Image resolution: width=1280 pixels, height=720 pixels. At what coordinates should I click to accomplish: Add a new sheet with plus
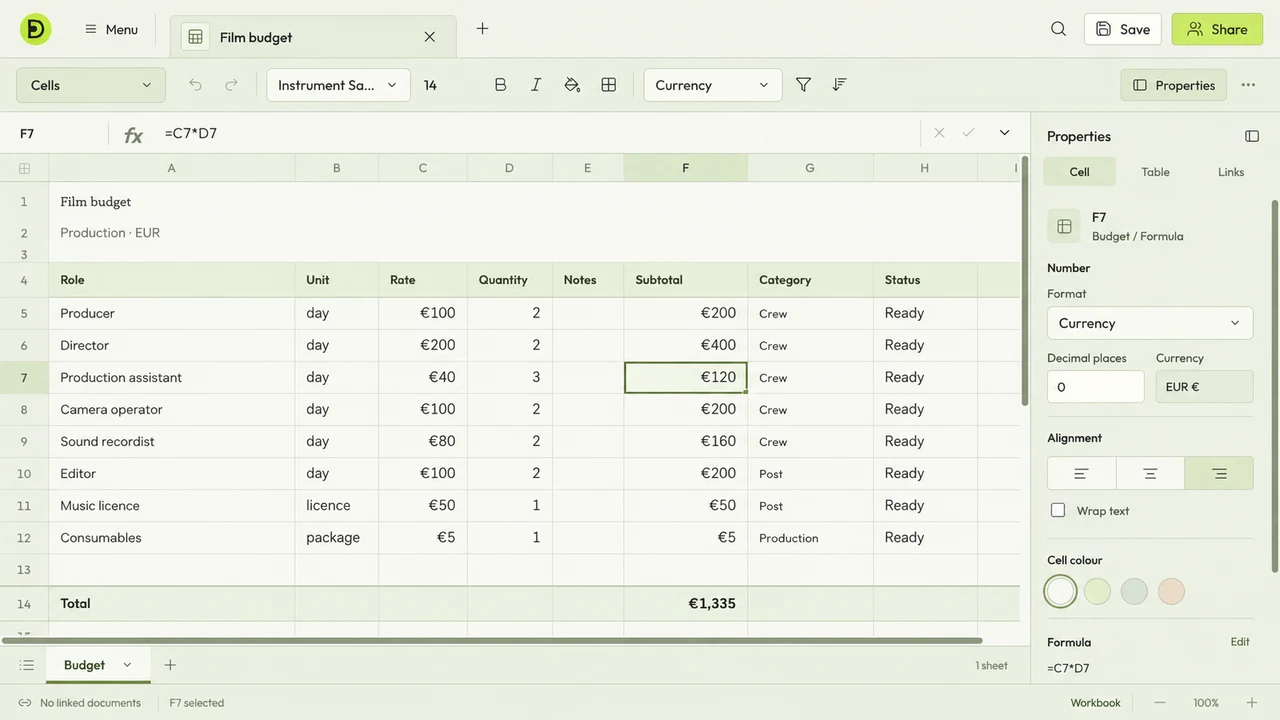tap(170, 665)
